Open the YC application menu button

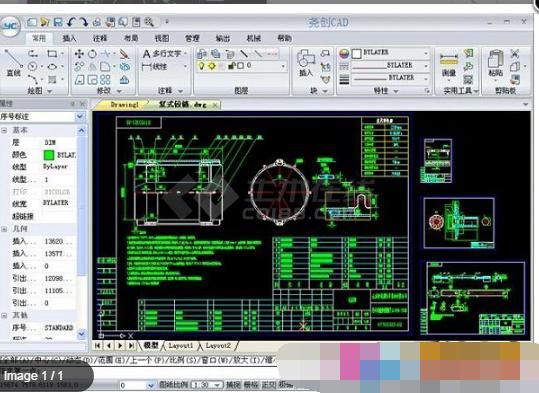tap(10, 26)
